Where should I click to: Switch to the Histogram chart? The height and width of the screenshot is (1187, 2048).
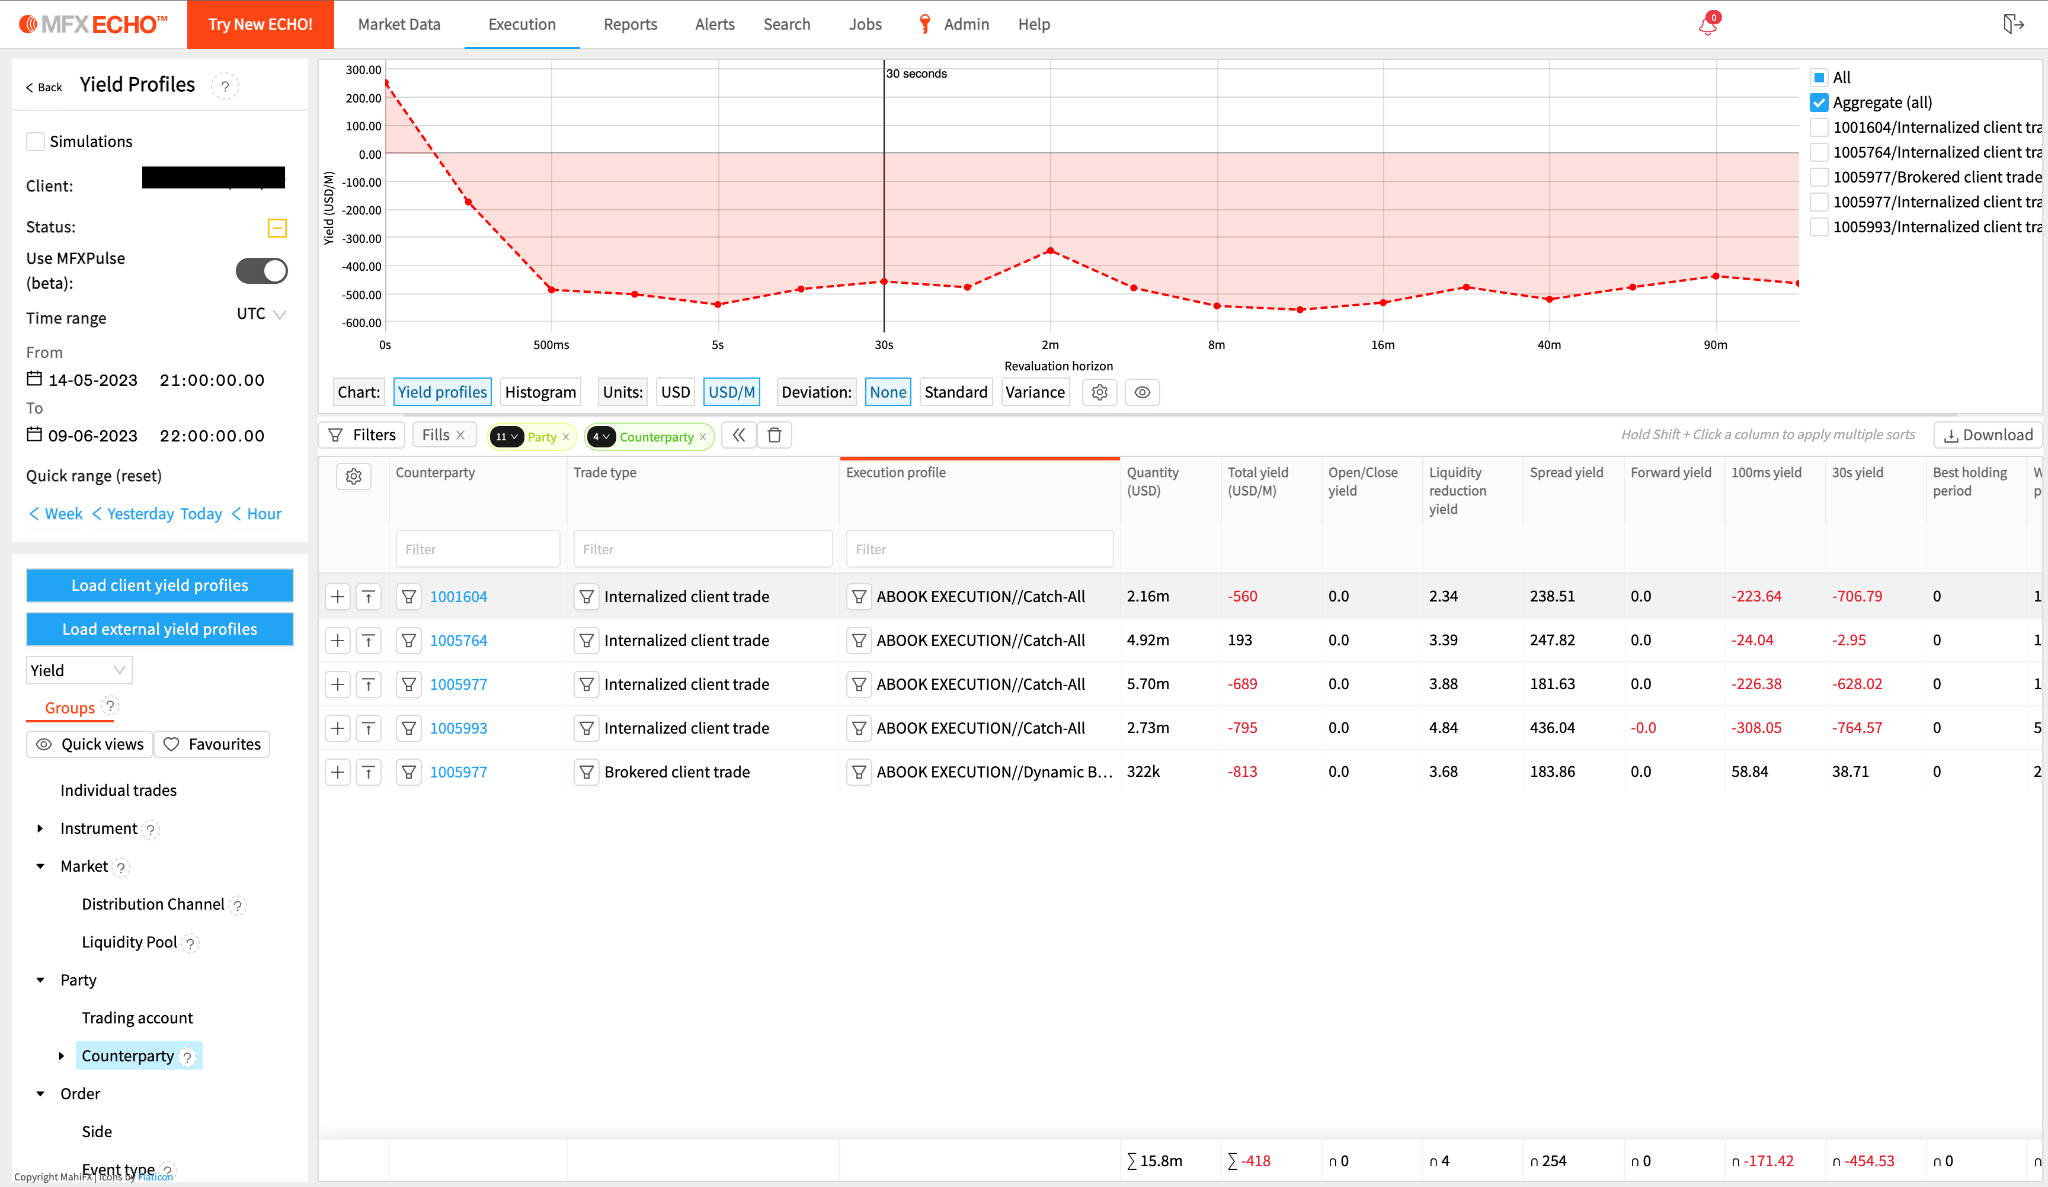541,392
